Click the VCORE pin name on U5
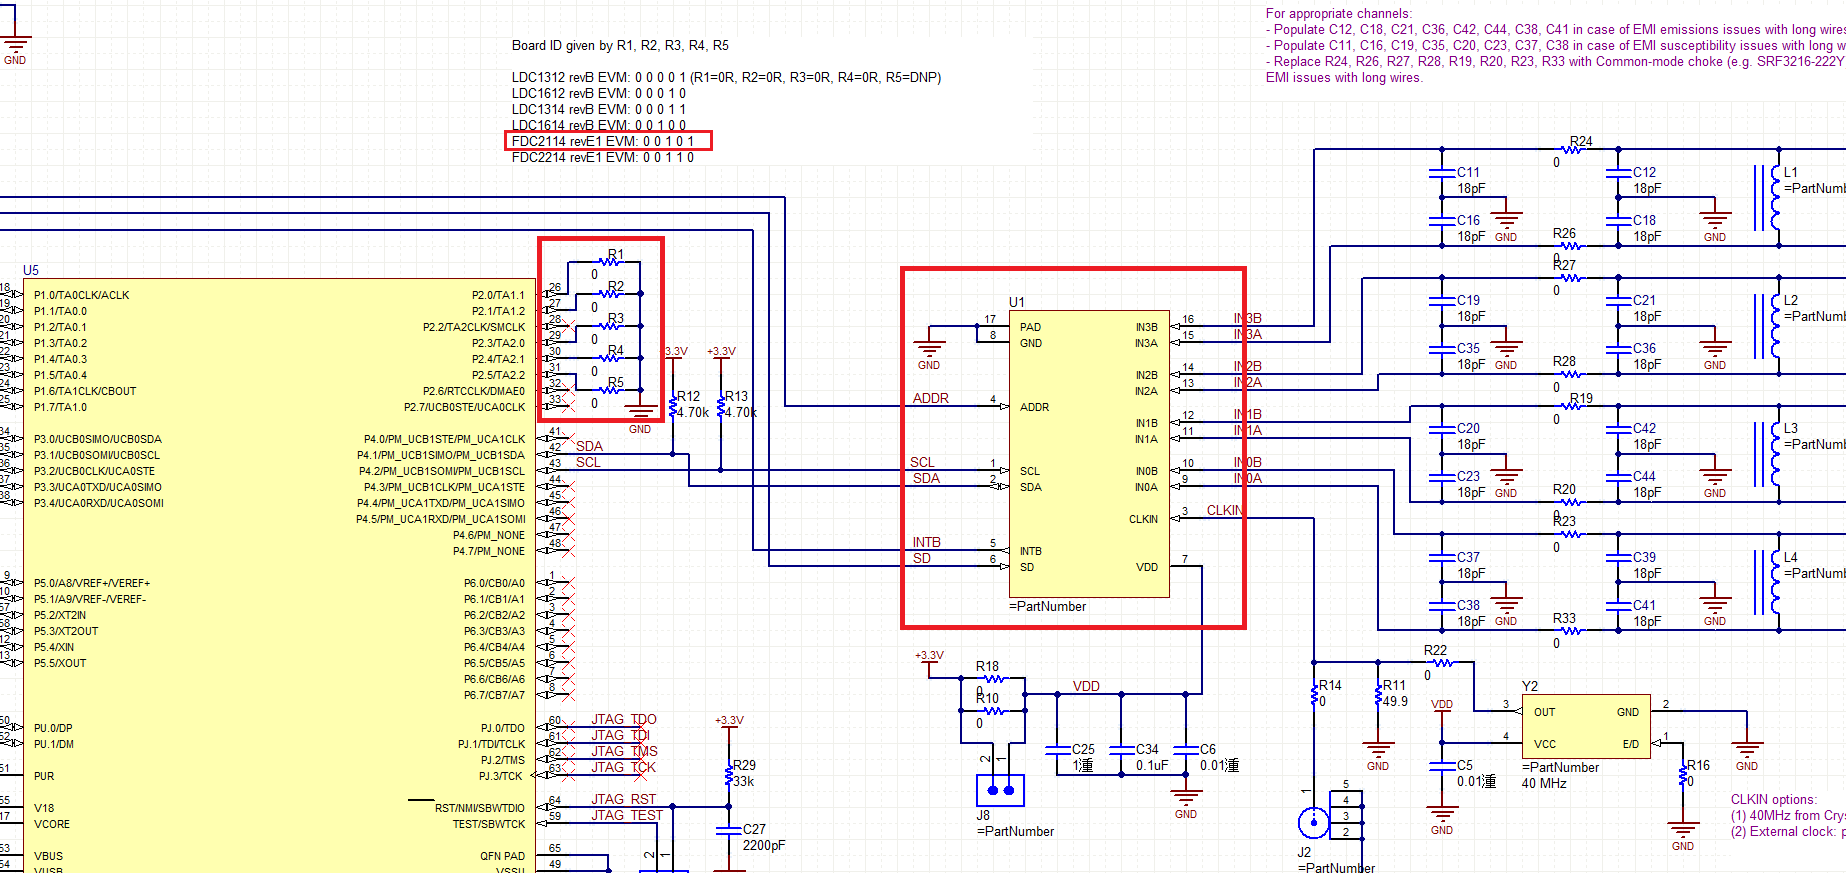Screen dimensions: 1846x873 52,824
